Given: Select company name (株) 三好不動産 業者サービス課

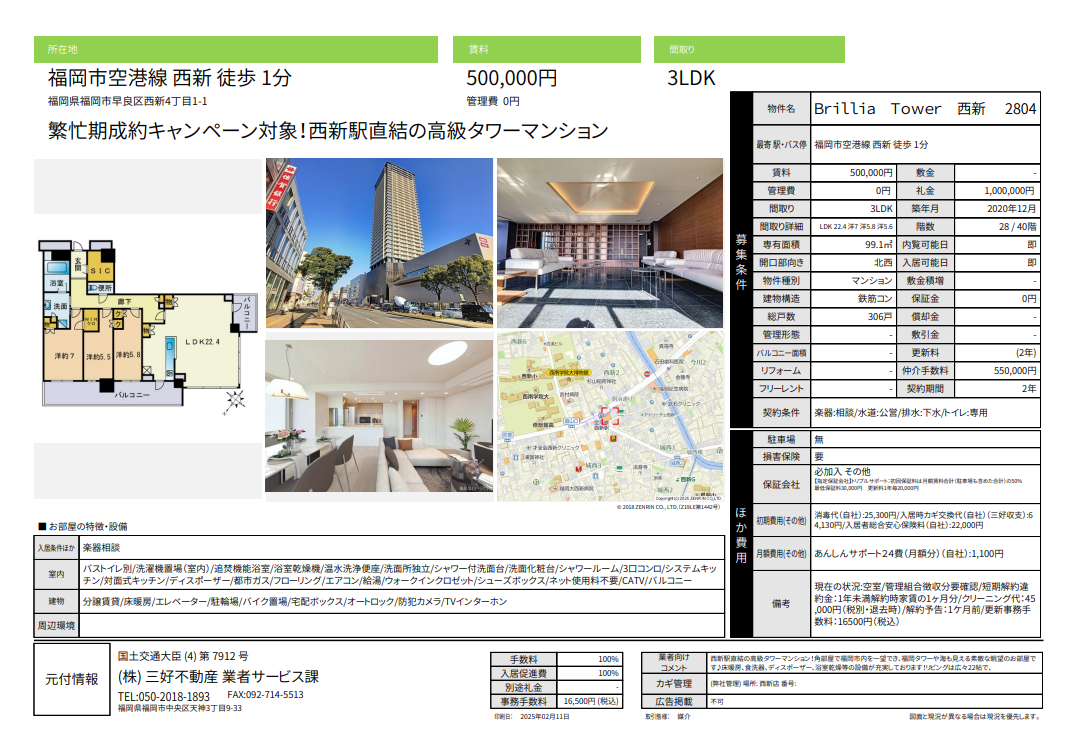Looking at the screenshot, I should (x=218, y=677).
